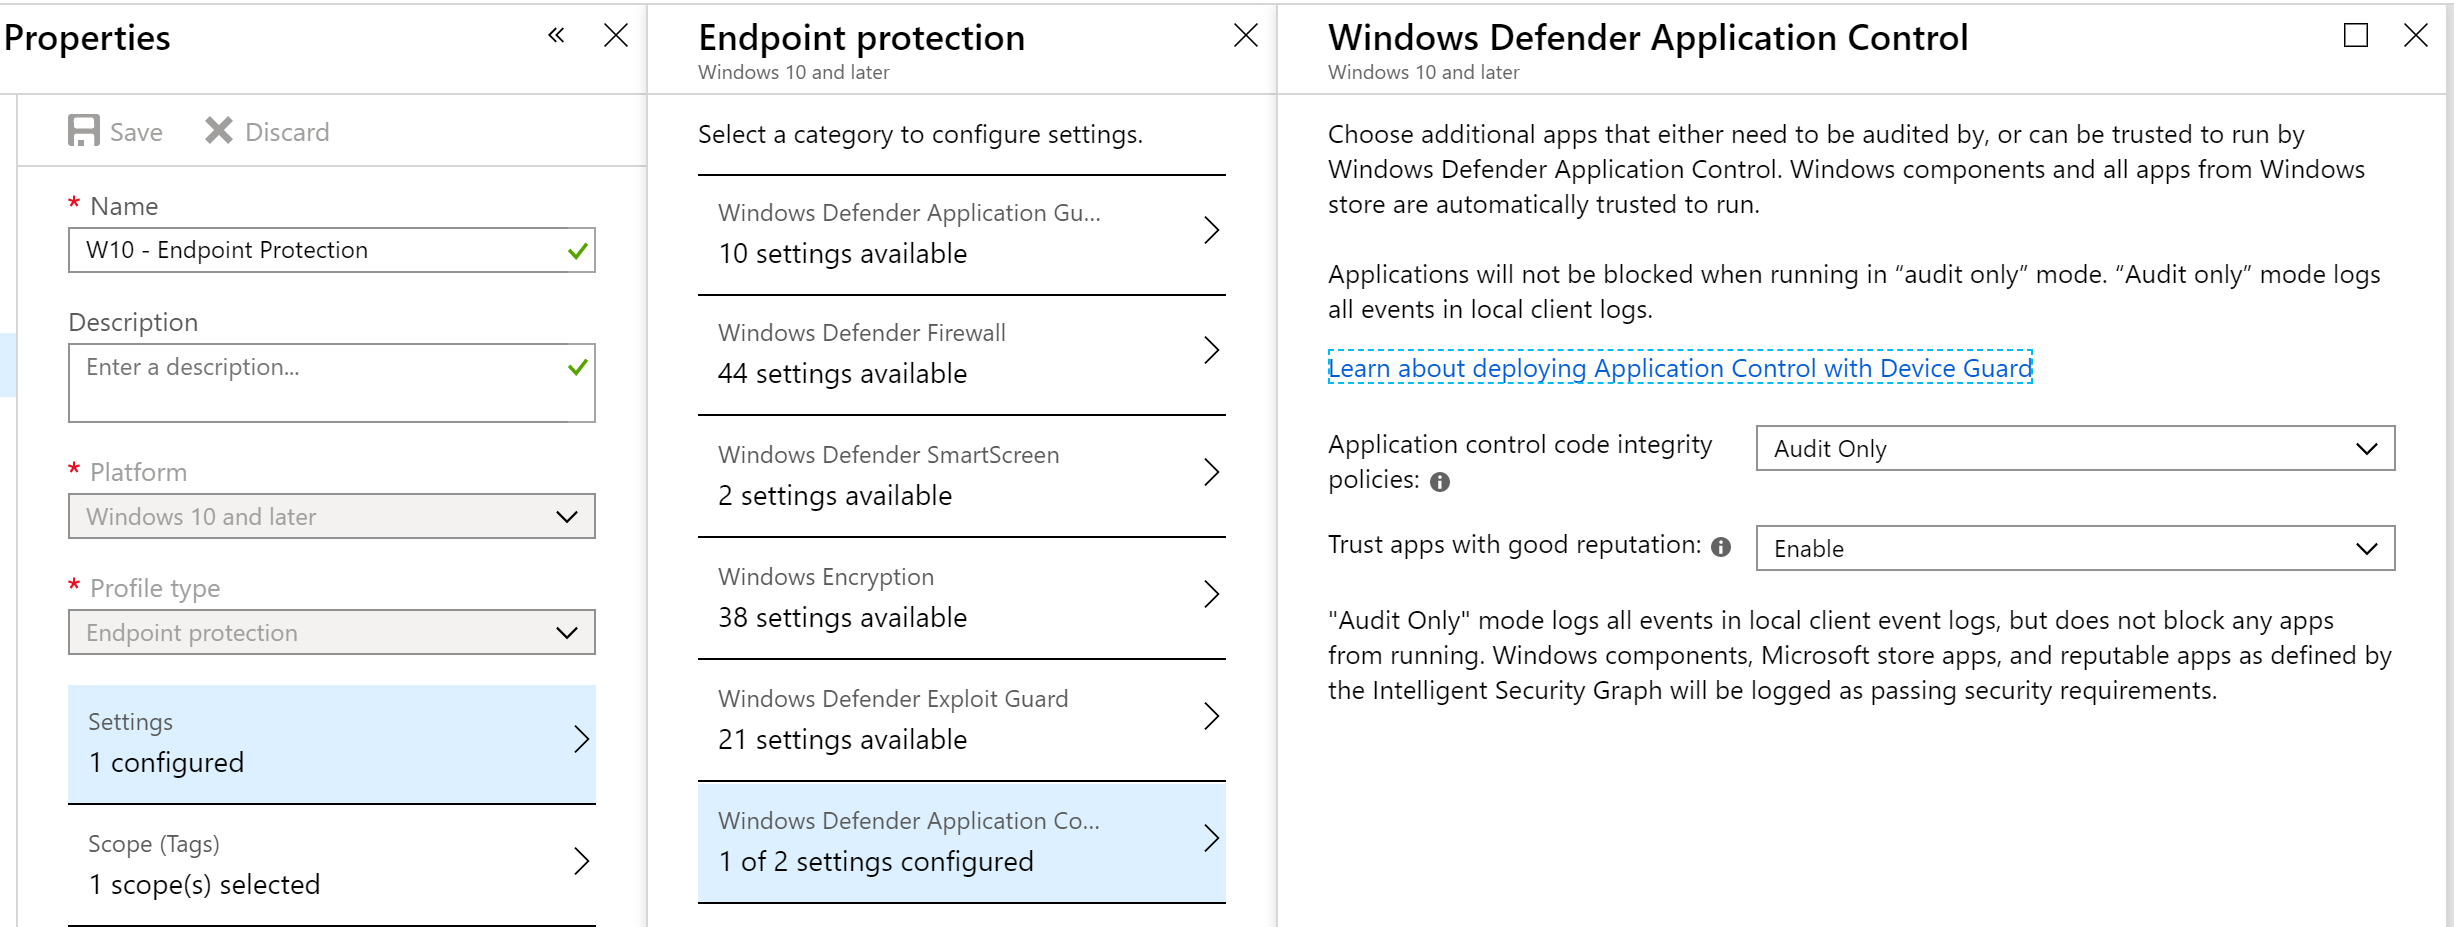
Task: Open Windows Defender SmartScreen category
Action: point(961,476)
